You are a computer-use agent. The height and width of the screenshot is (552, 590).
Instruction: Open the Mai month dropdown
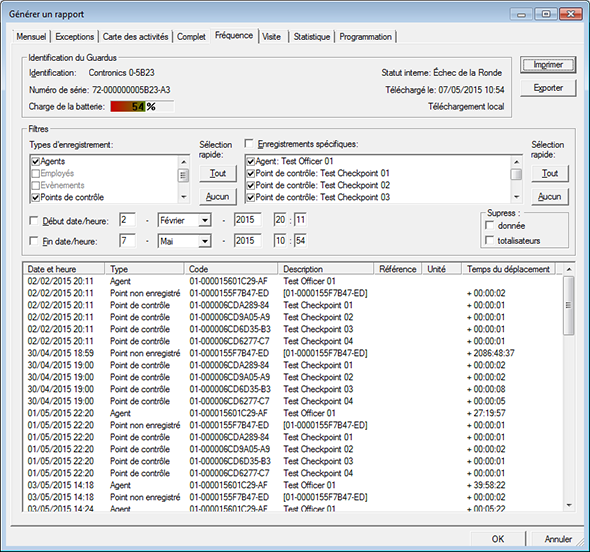pos(204,241)
